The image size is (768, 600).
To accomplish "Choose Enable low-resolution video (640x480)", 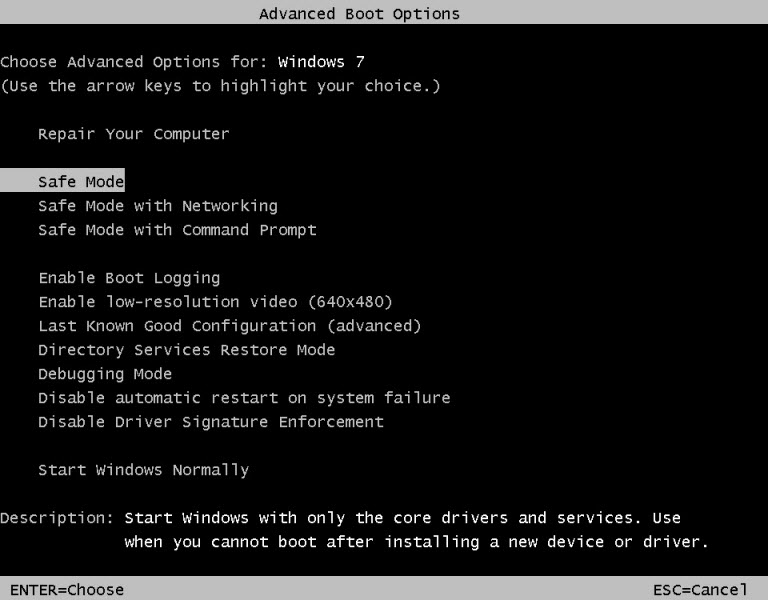I will tap(216, 302).
